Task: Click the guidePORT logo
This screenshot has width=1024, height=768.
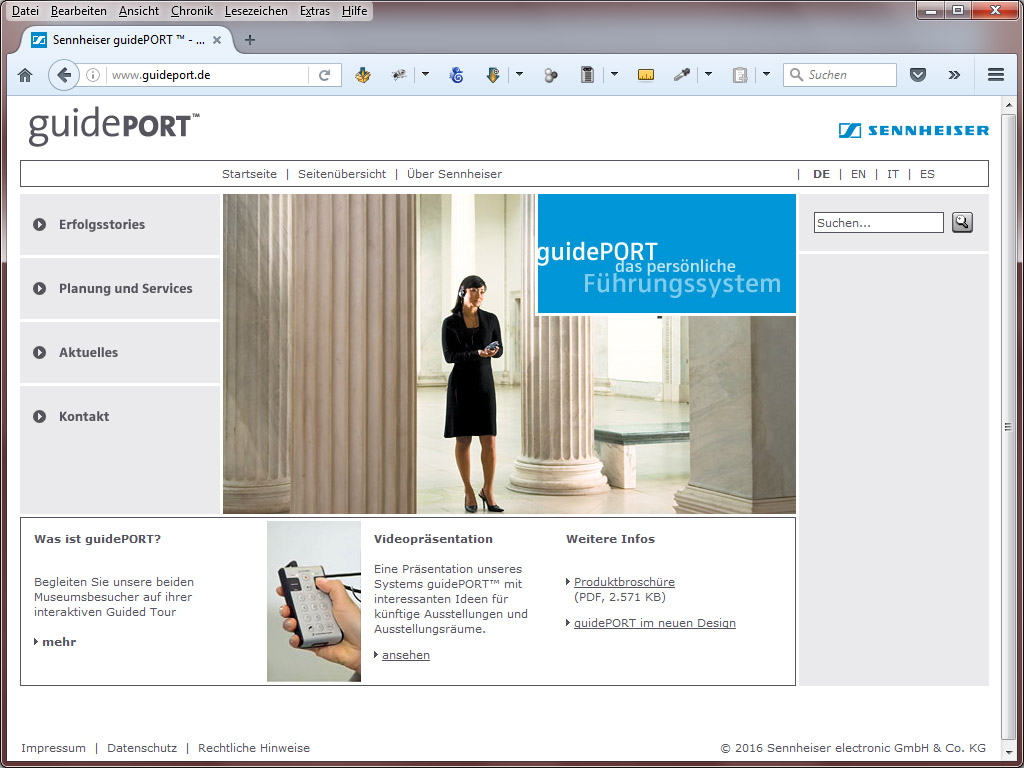Action: tap(114, 127)
